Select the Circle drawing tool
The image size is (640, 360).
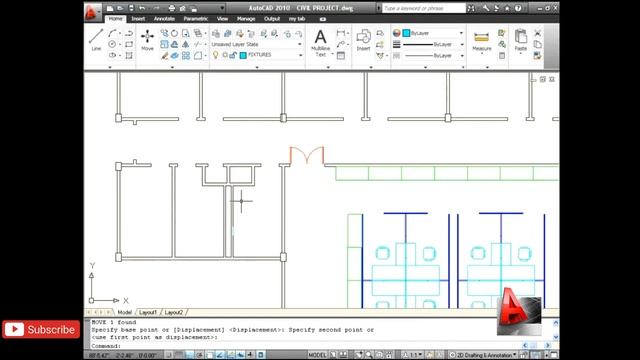point(112,44)
